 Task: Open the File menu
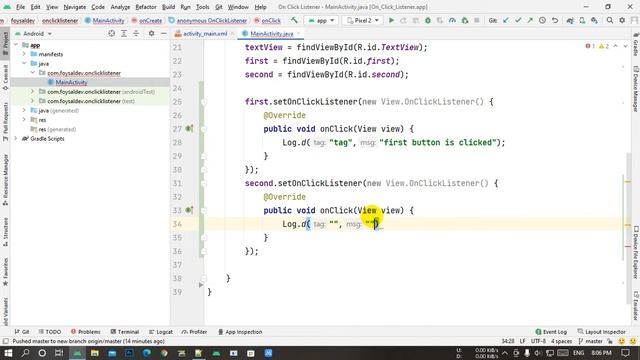coord(20,7)
